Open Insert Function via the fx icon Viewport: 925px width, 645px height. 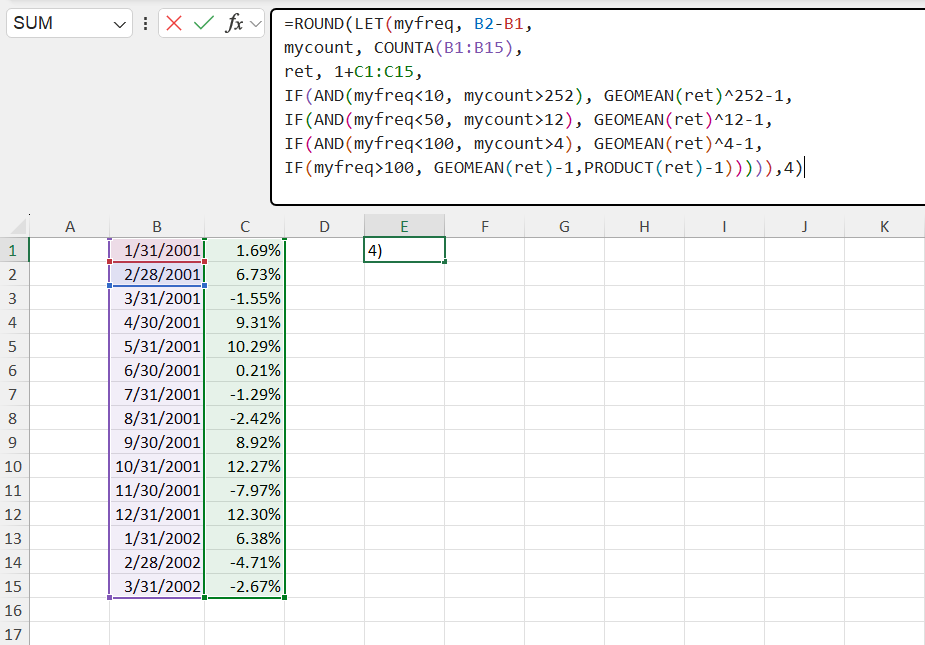tap(234, 23)
